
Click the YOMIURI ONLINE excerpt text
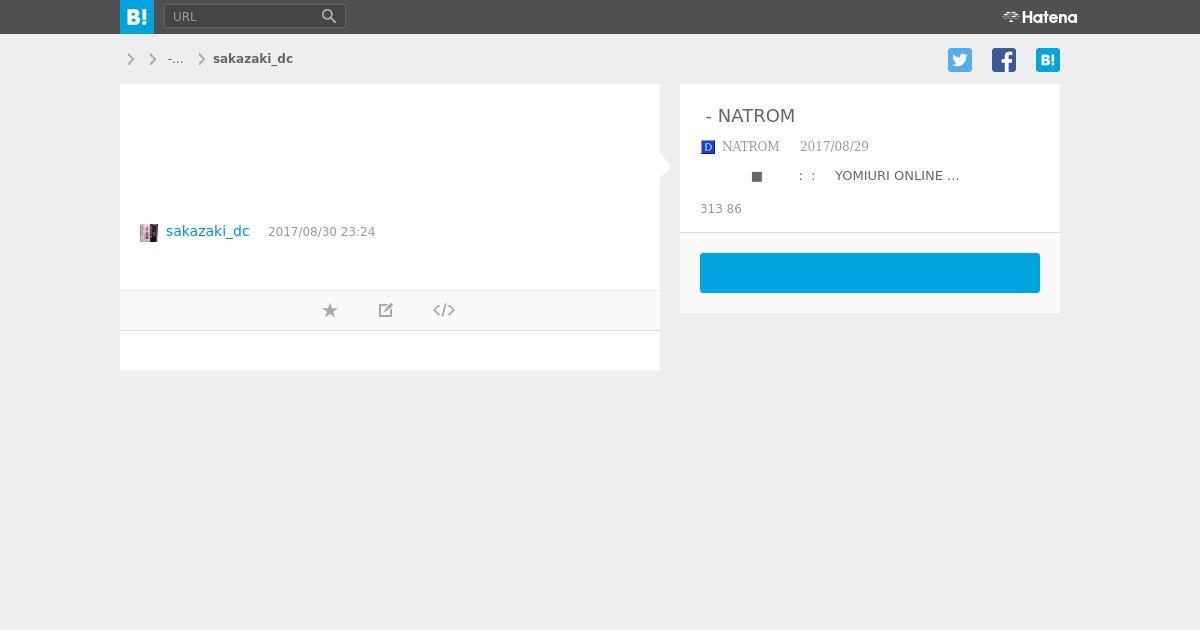click(897, 176)
